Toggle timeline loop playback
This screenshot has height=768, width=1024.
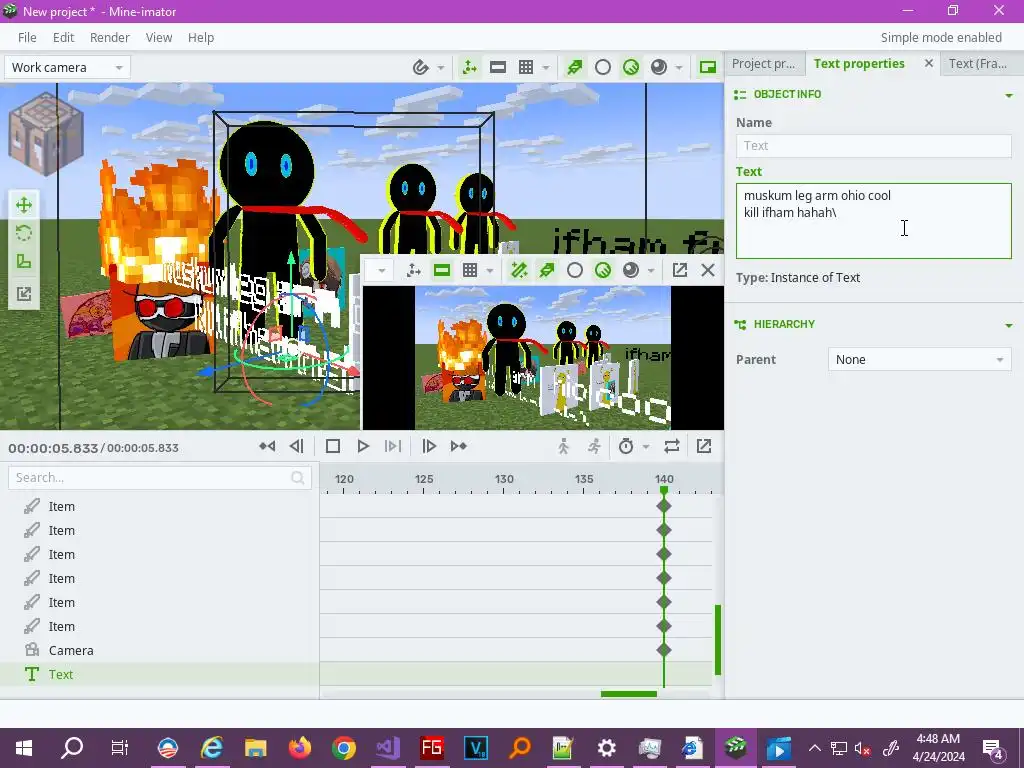pos(672,446)
